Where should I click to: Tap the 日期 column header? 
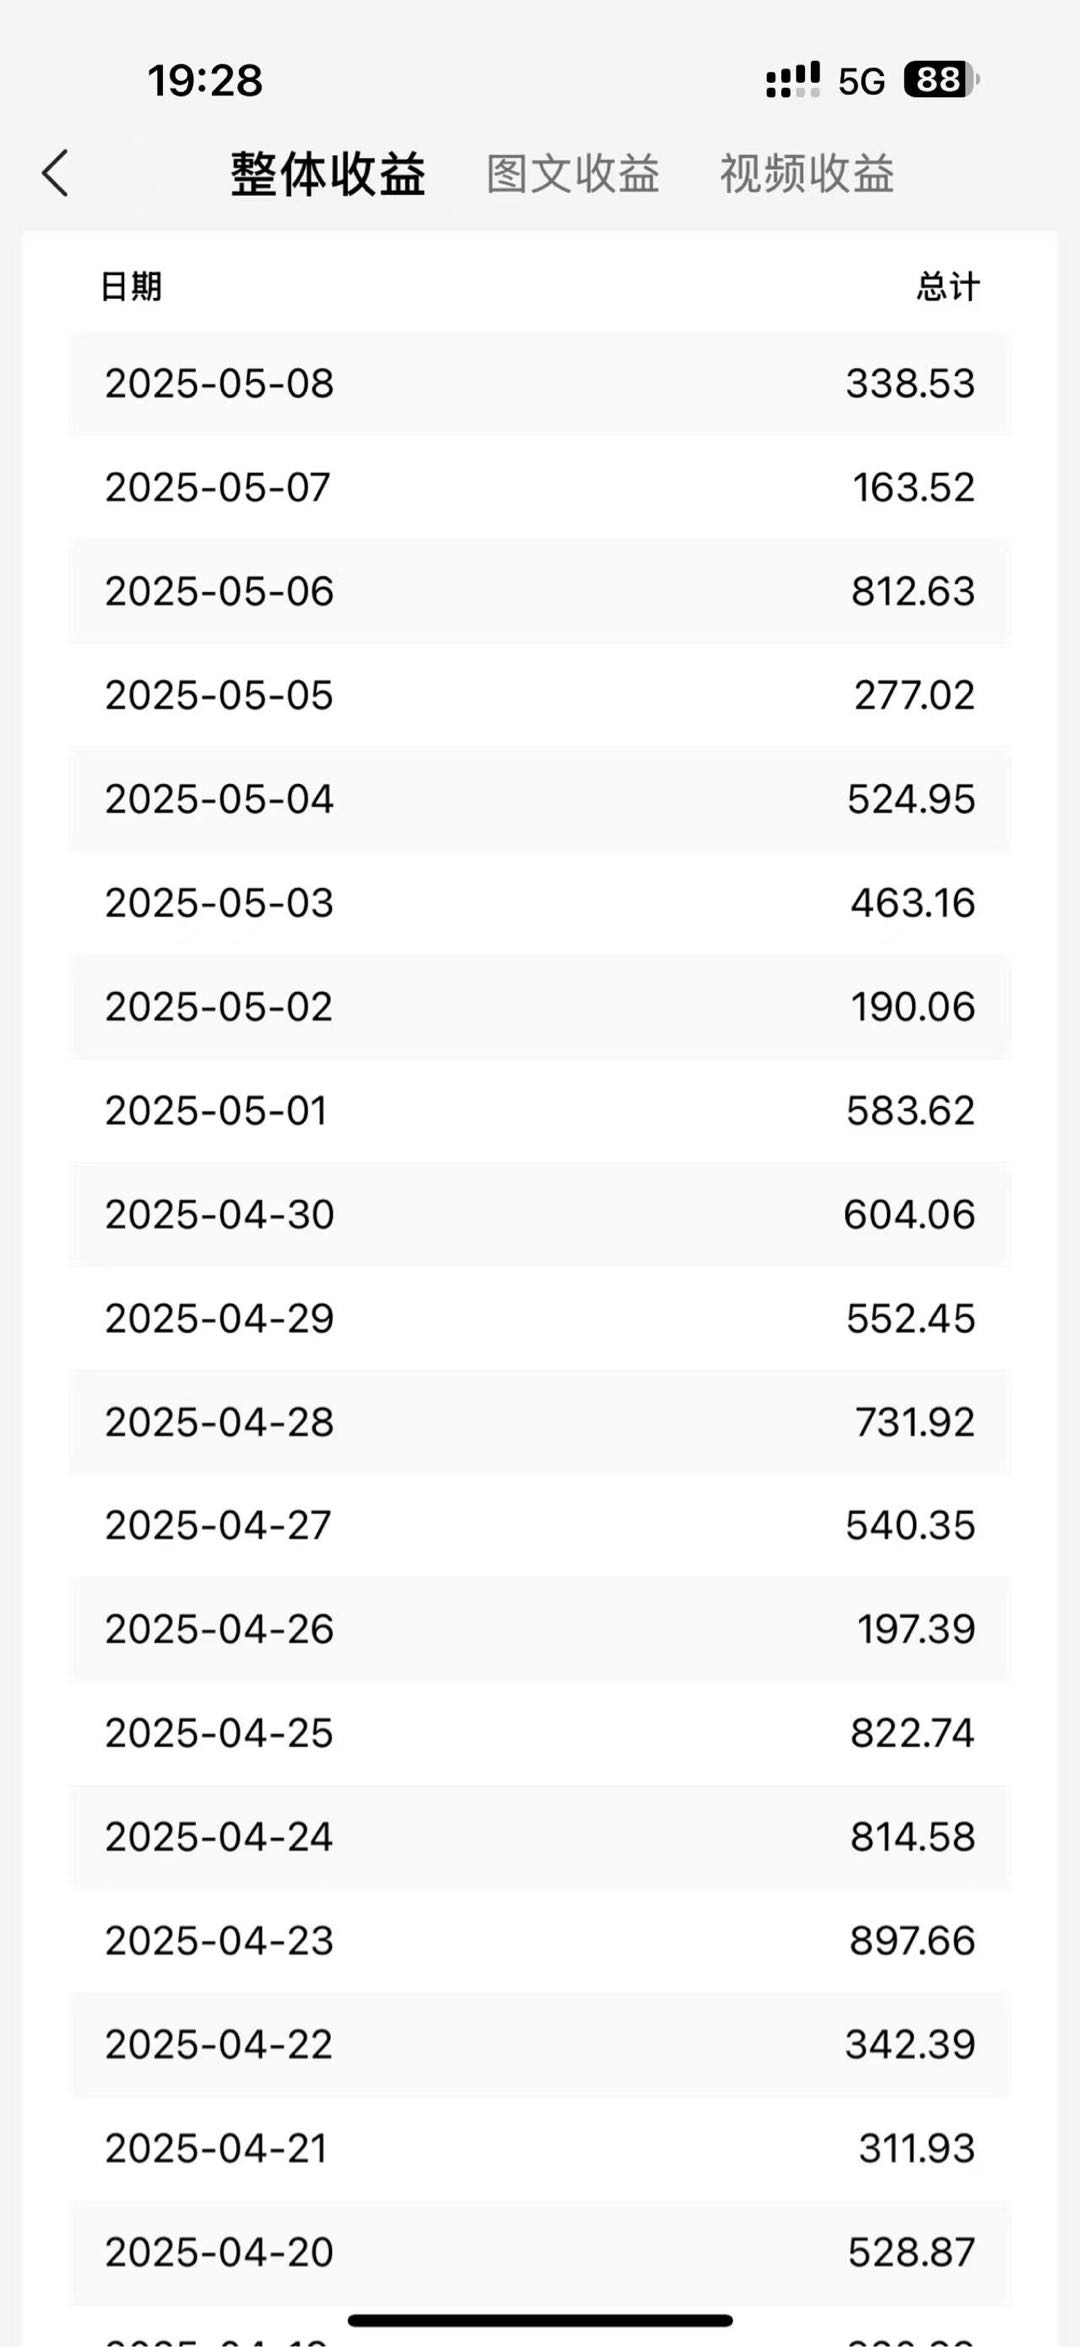point(131,287)
